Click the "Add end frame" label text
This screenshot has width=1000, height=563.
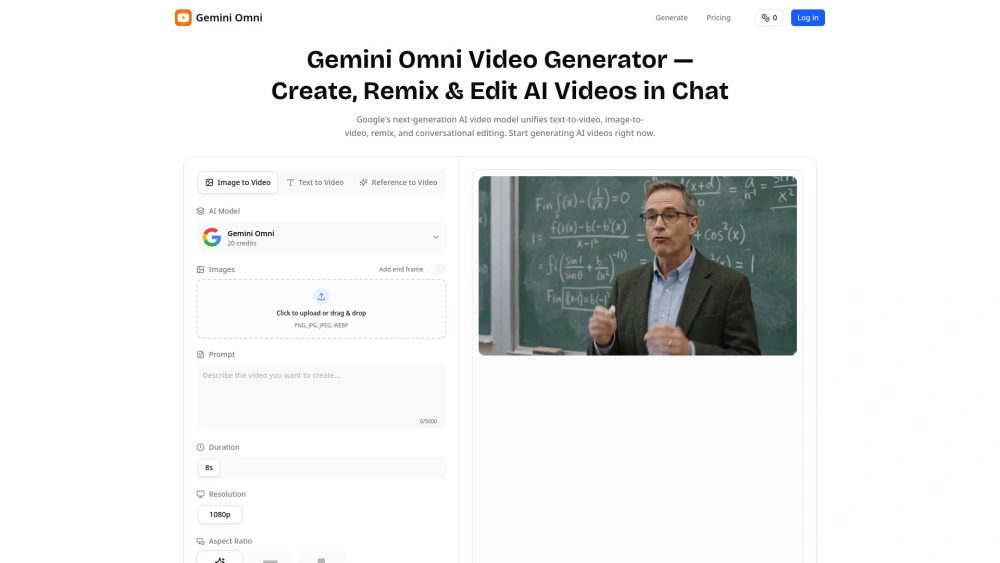401,270
